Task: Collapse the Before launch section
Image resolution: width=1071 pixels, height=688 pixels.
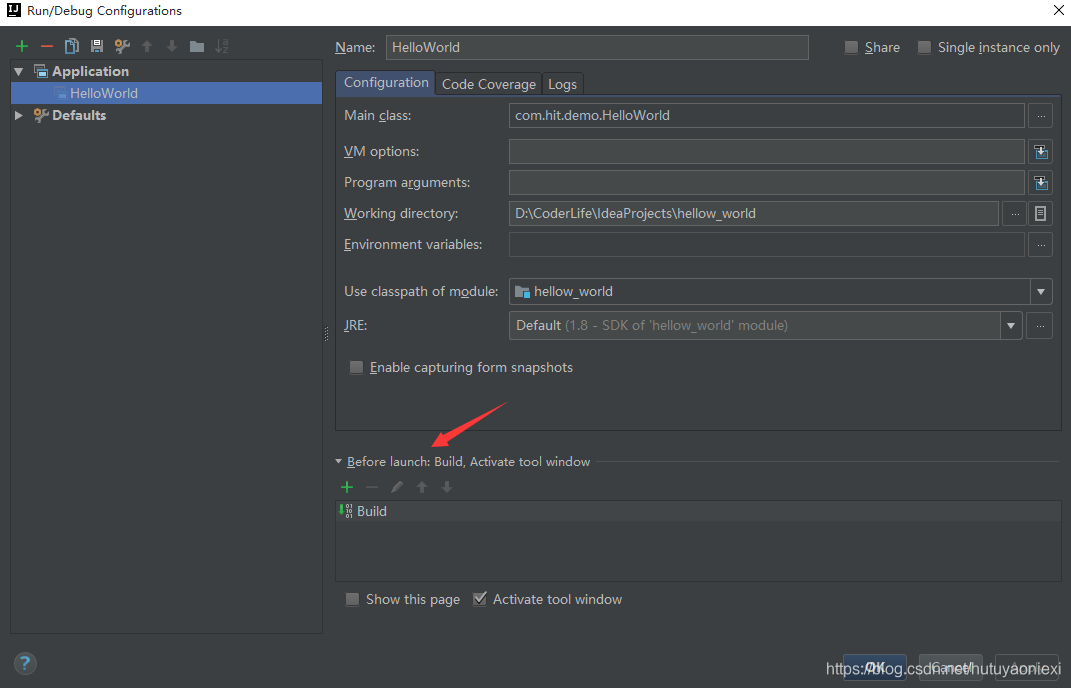Action: (338, 462)
